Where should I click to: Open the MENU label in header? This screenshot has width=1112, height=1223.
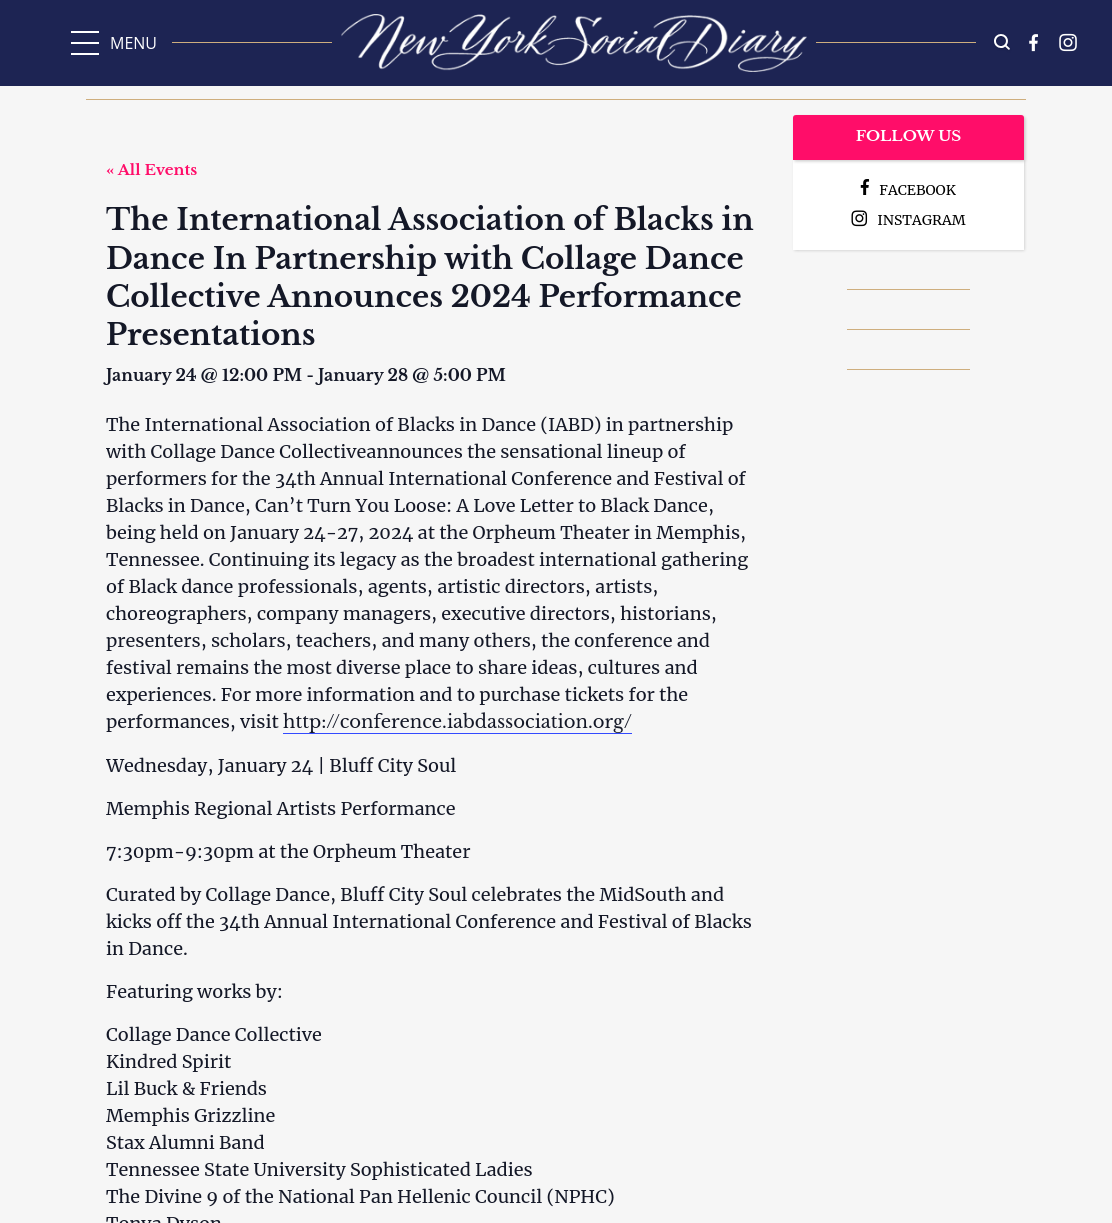point(133,43)
